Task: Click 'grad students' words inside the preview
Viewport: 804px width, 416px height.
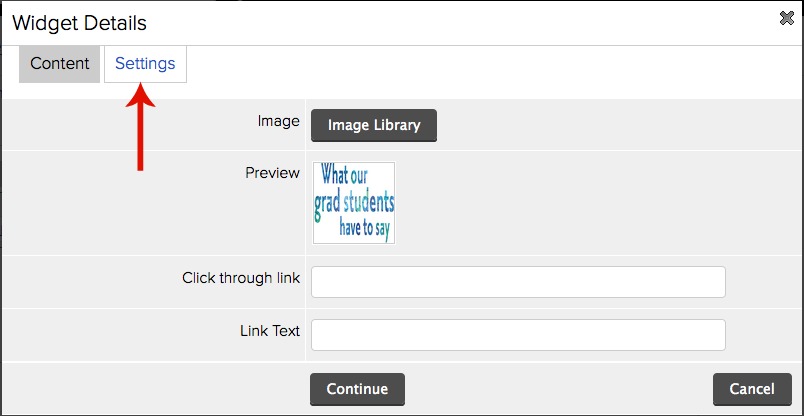Action: pyautogui.click(x=354, y=204)
